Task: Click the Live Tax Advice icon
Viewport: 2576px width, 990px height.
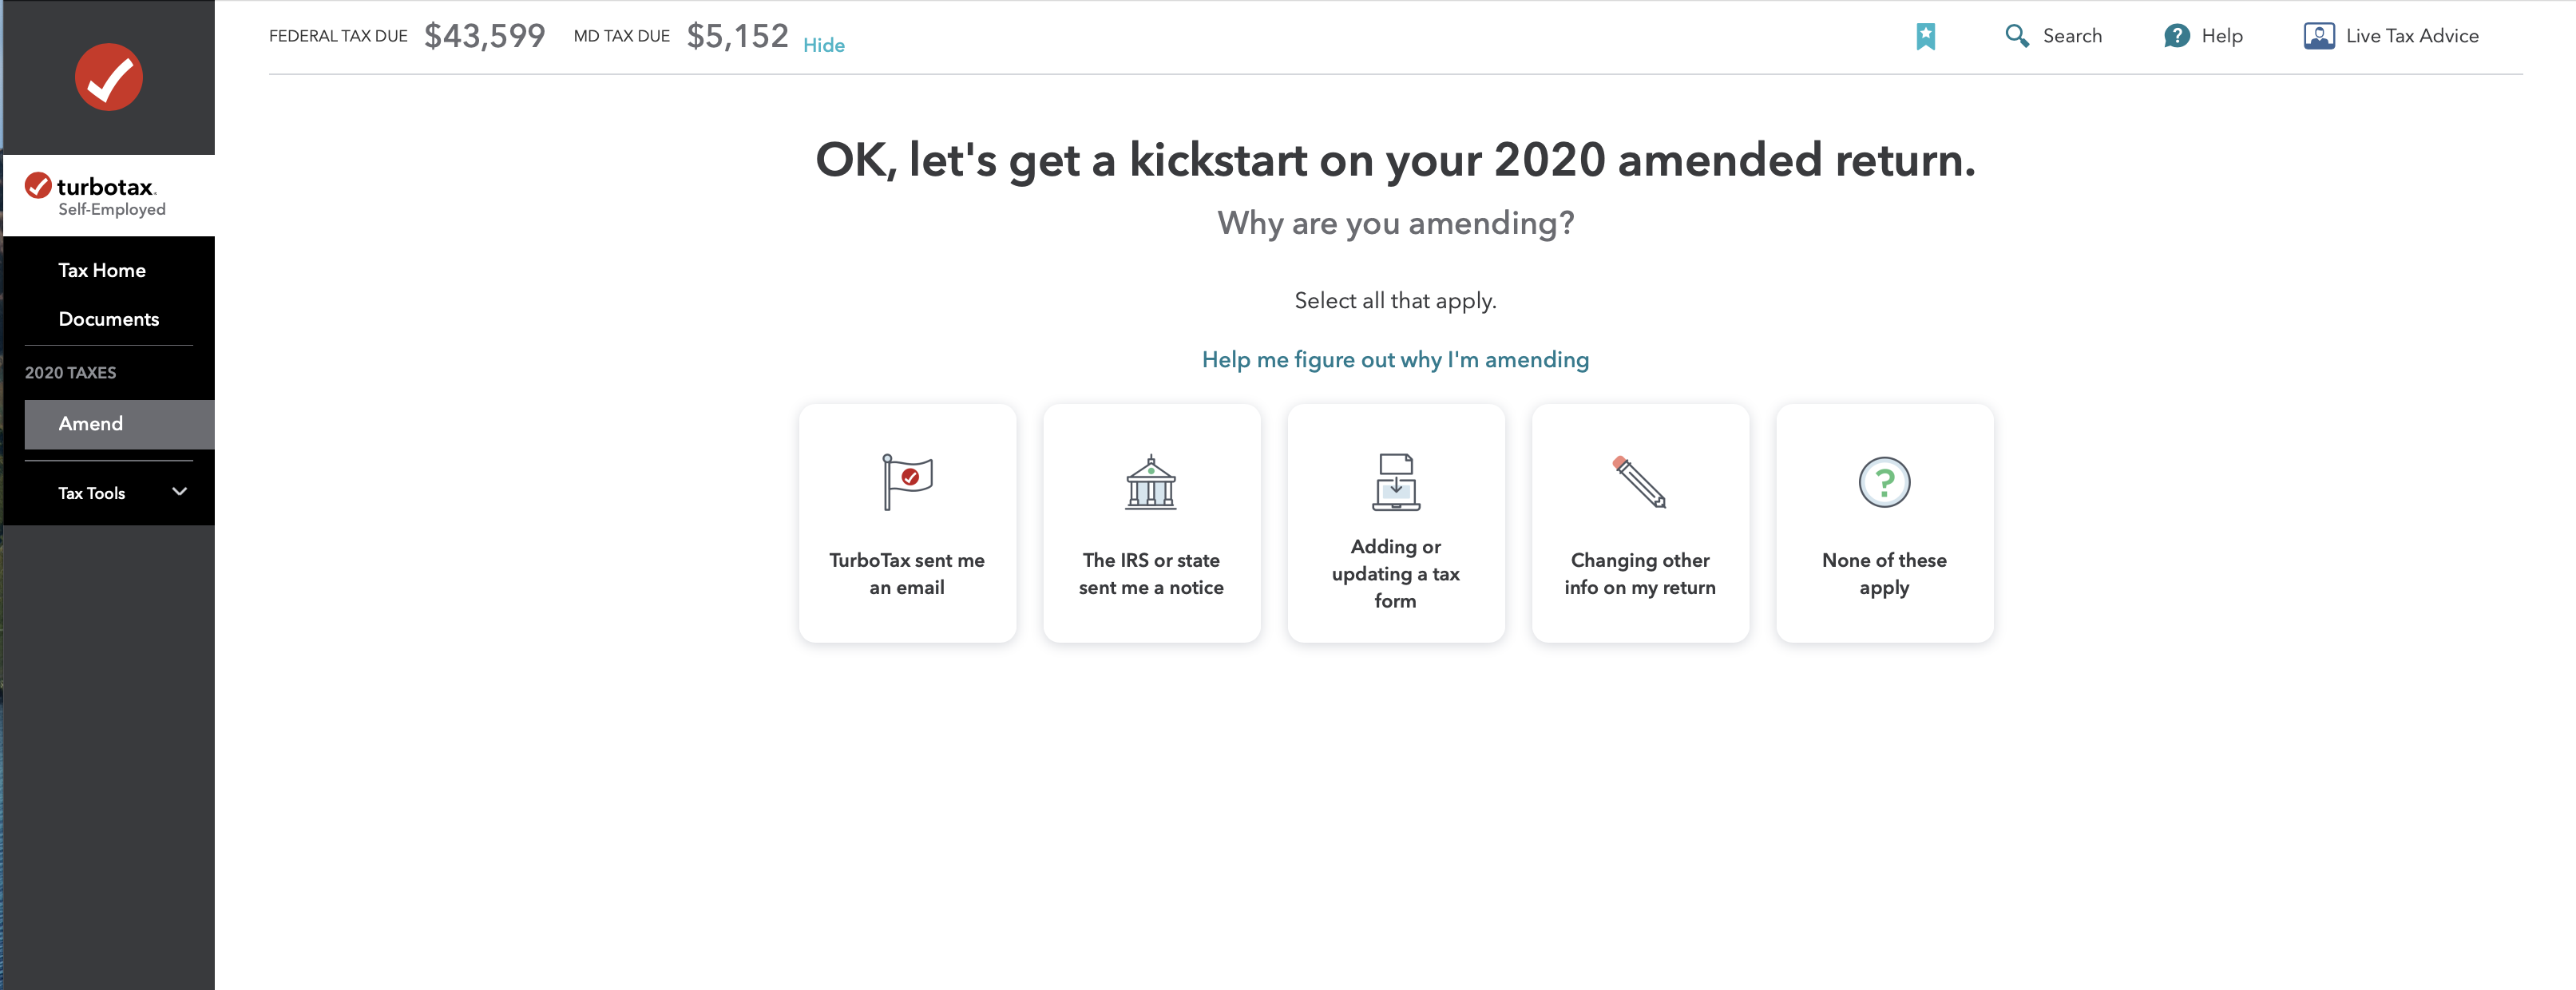Action: (x=2318, y=37)
